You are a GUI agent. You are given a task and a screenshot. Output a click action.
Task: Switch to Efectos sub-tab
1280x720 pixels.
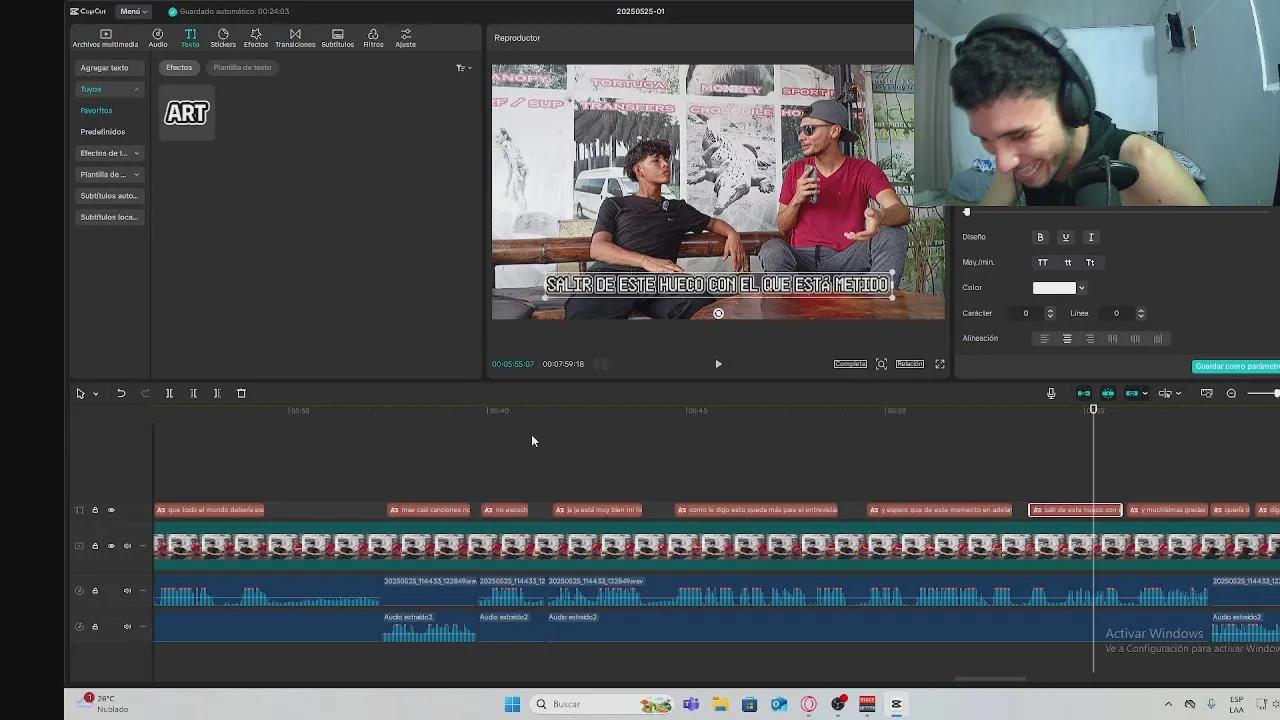click(179, 67)
